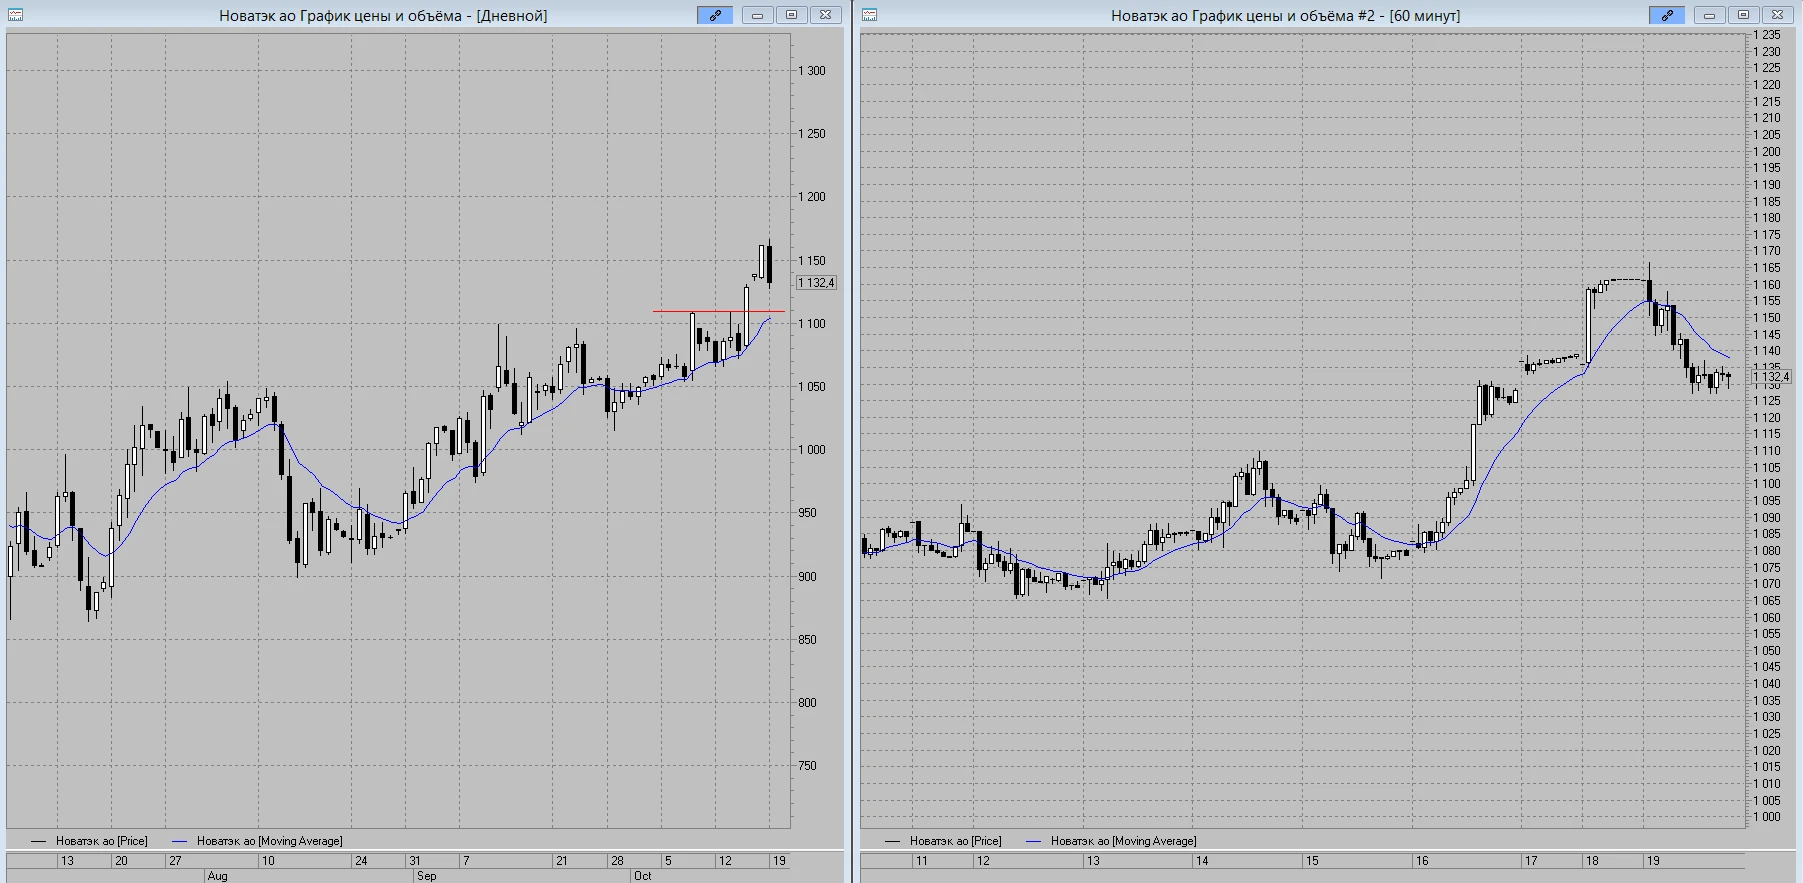Close the 60-minute chart window

(x=1777, y=15)
